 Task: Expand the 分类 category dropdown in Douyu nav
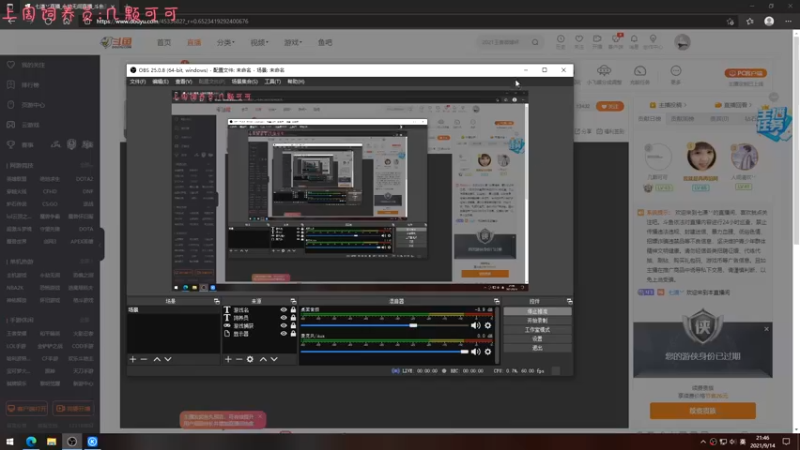click(226, 42)
